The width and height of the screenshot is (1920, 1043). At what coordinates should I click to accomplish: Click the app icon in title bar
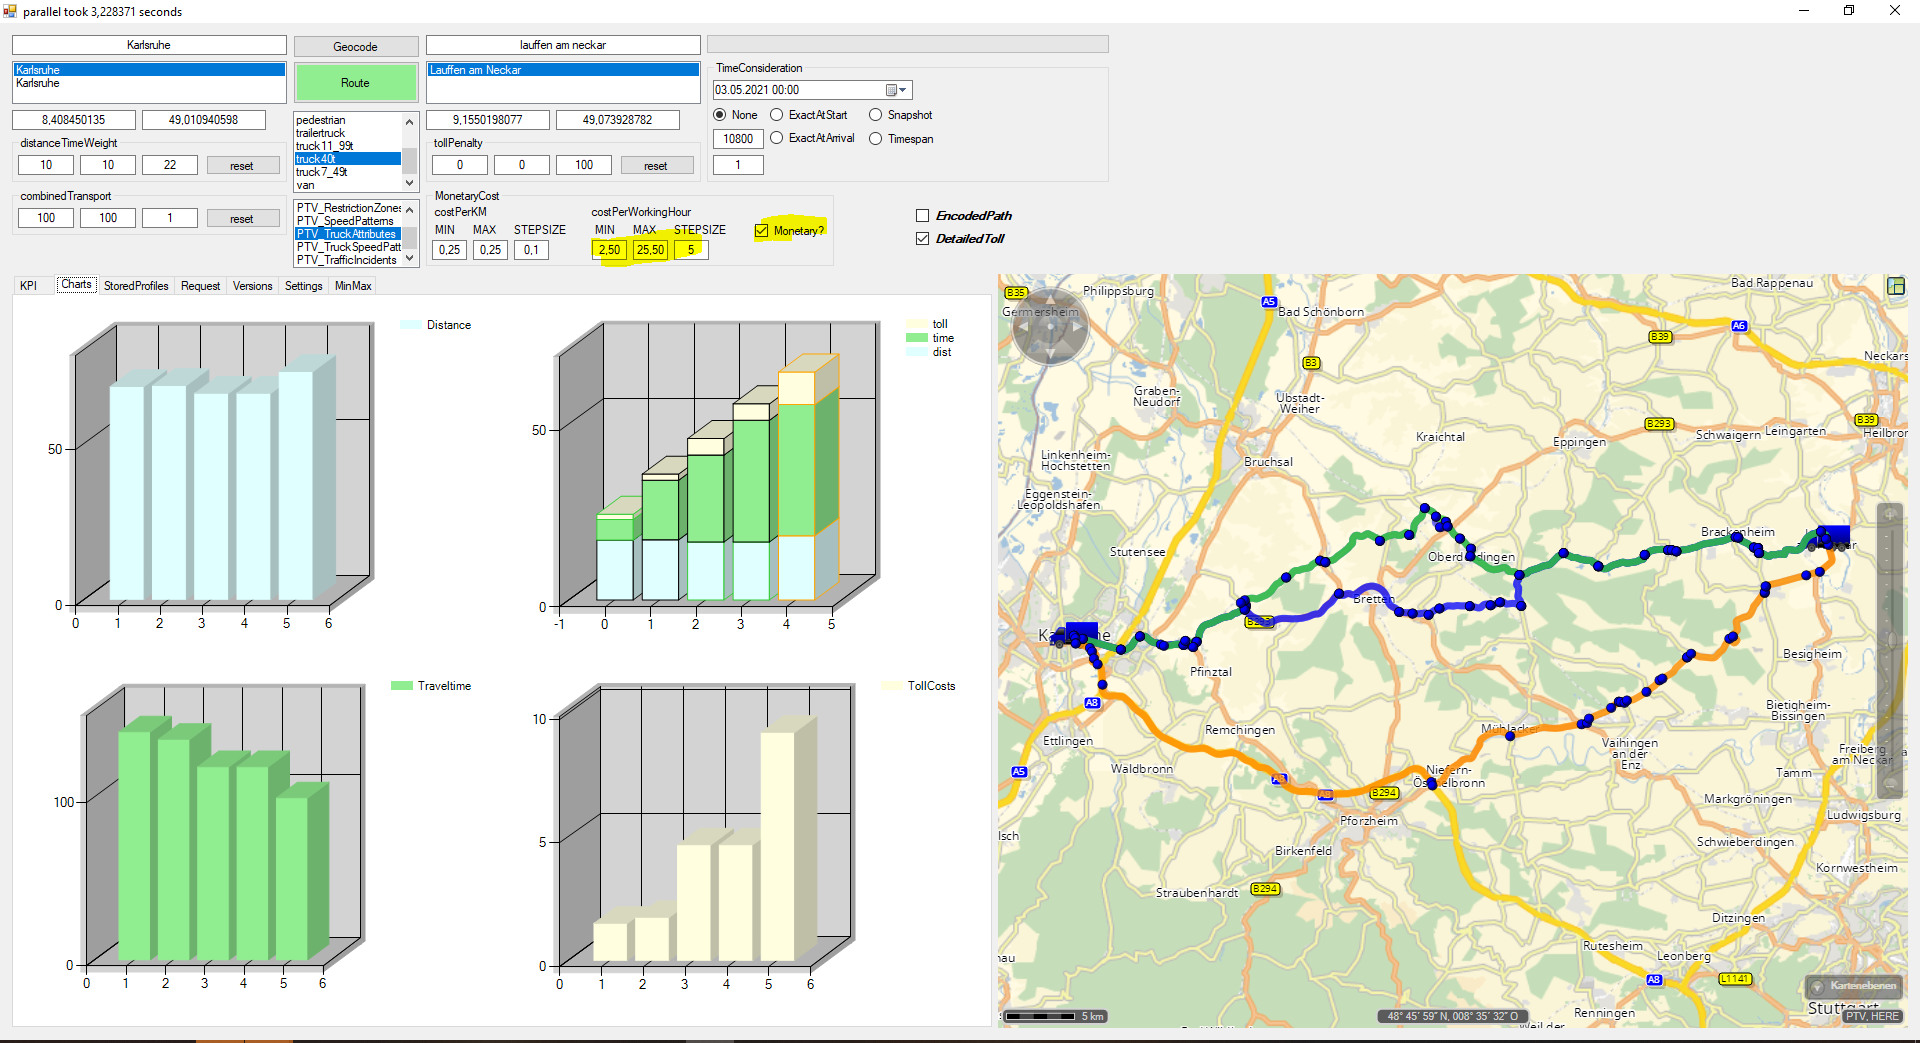pos(10,11)
